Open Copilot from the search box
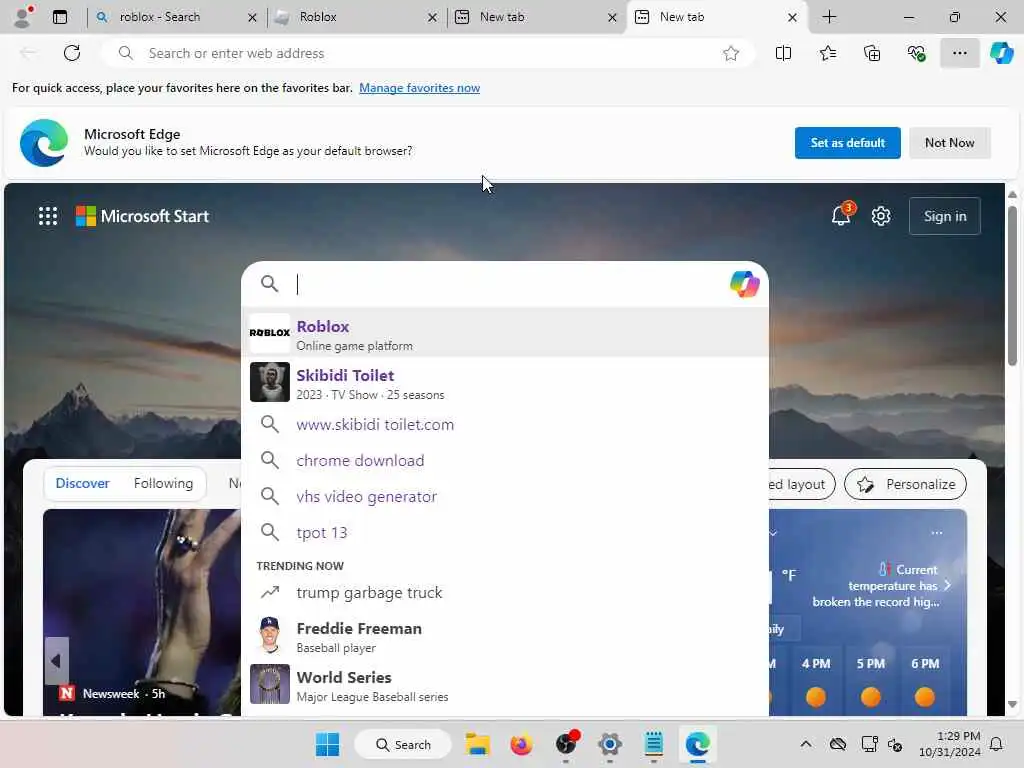Screen dimensions: 1024x768 pos(744,284)
